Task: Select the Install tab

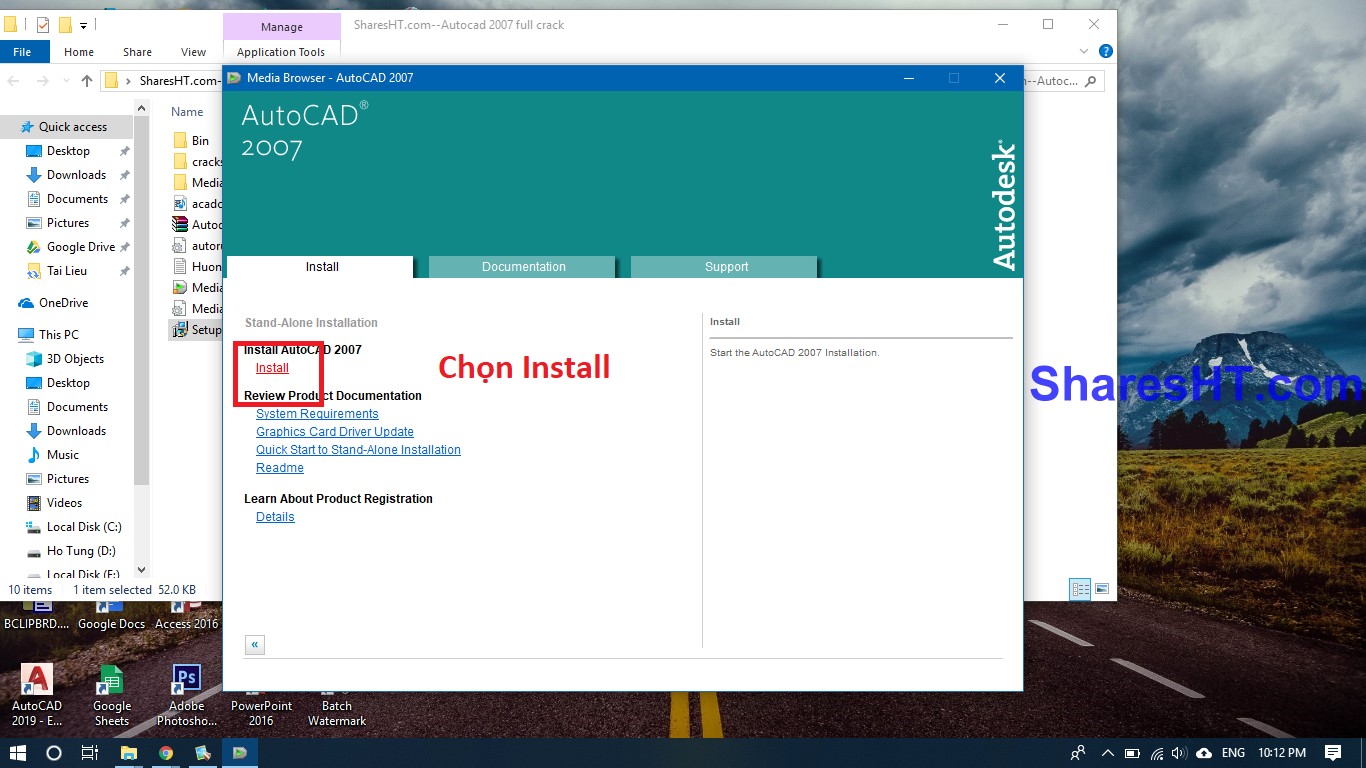Action: tap(322, 267)
